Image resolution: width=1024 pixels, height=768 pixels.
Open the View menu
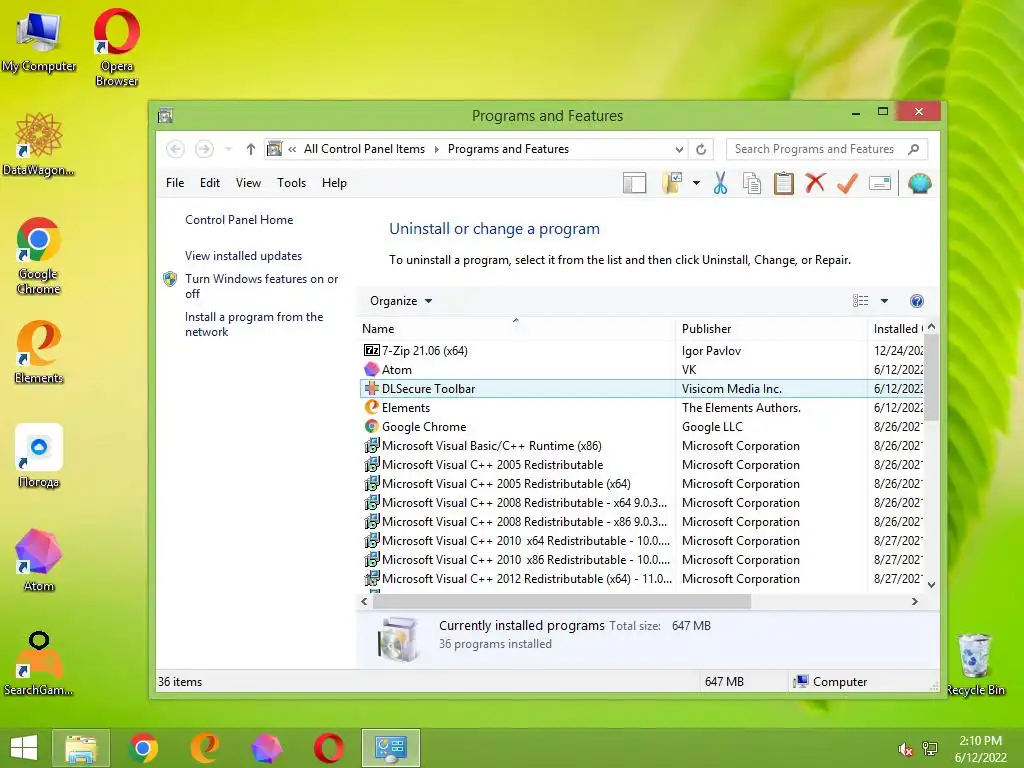tap(248, 183)
